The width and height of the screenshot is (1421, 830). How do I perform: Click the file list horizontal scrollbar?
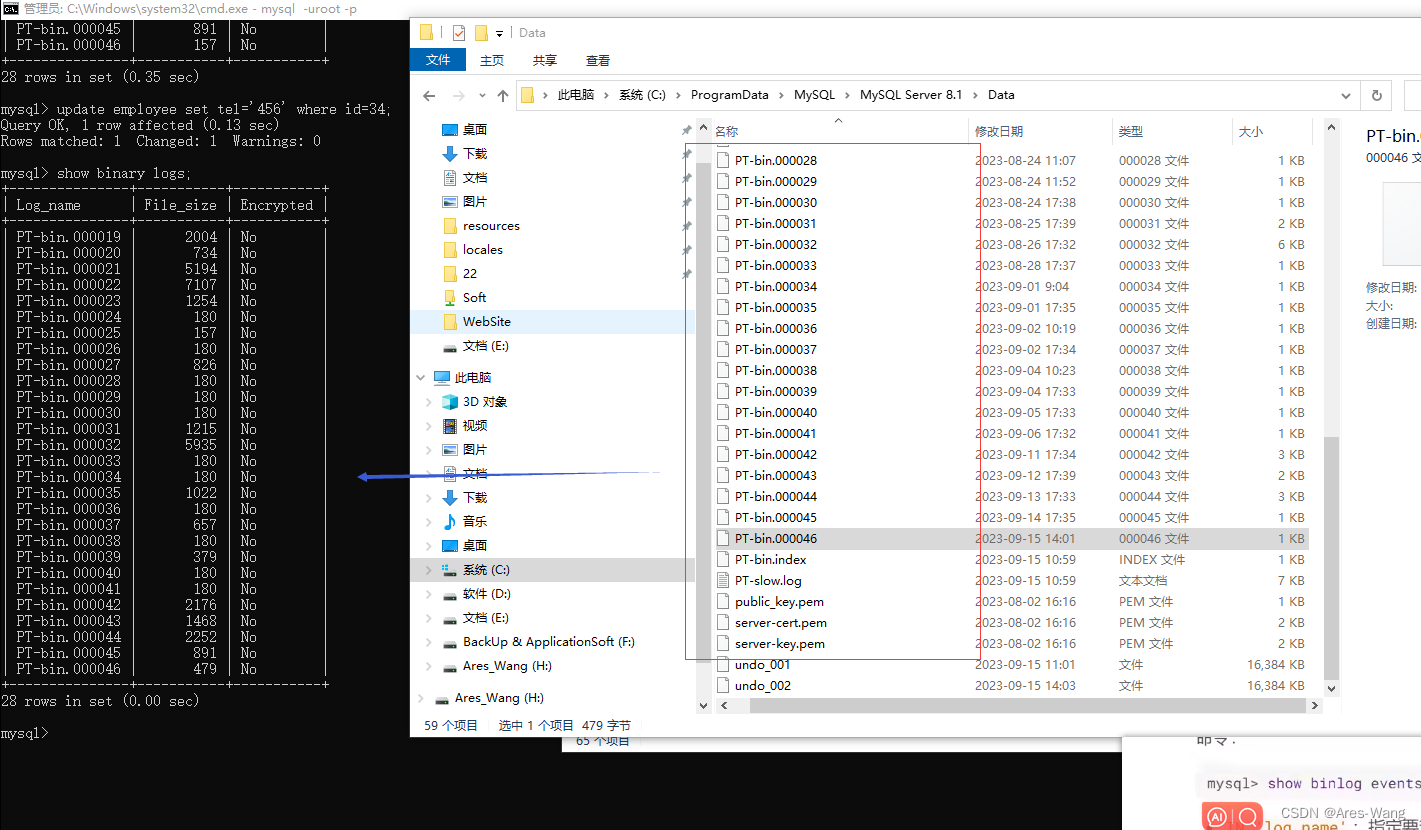(x=1028, y=705)
